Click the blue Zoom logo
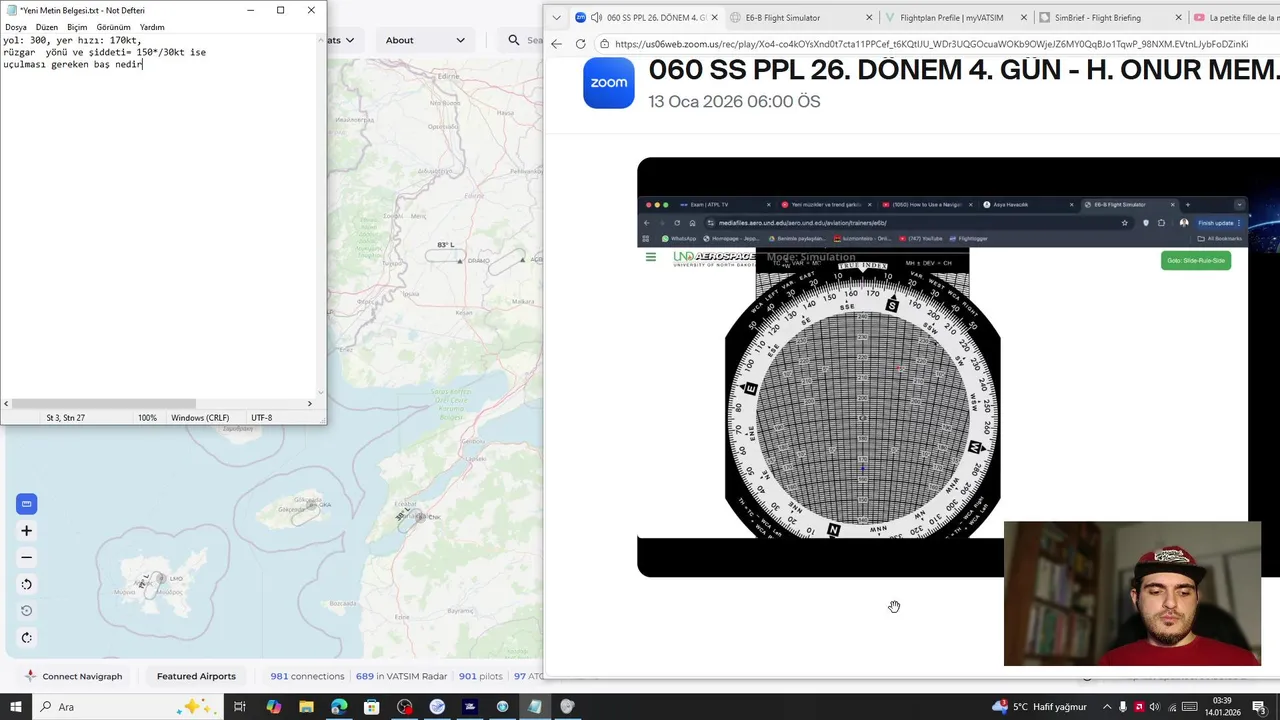Screen dimensions: 1280x720 tap(608, 83)
